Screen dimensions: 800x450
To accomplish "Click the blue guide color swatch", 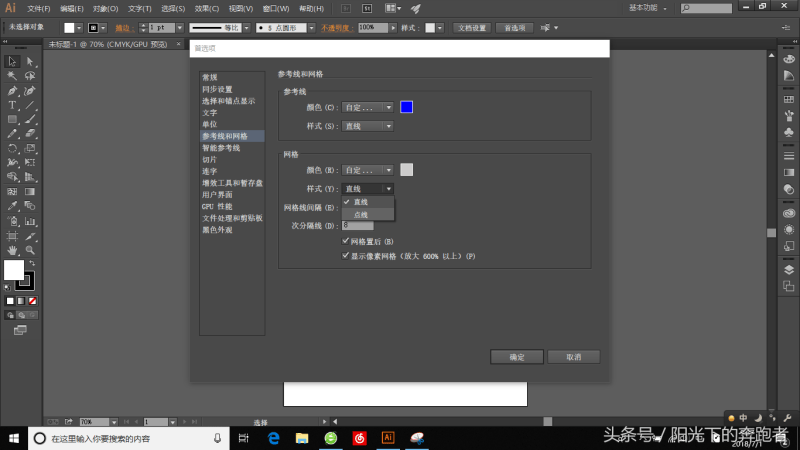I will coord(407,107).
